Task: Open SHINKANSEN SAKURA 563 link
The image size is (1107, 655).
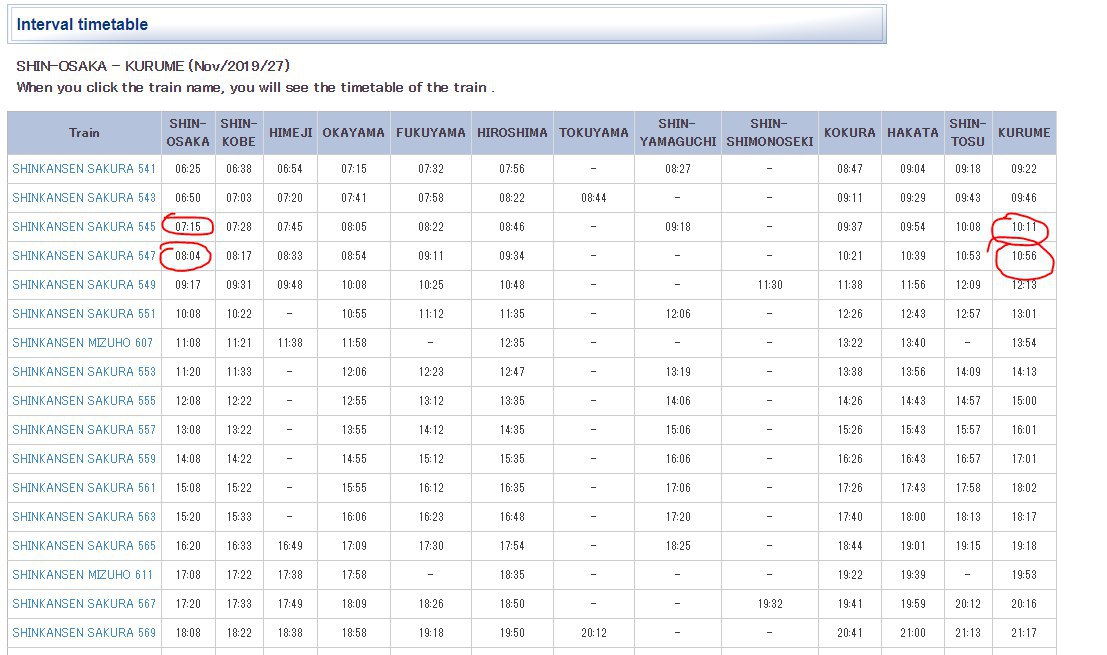Action: coord(84,517)
